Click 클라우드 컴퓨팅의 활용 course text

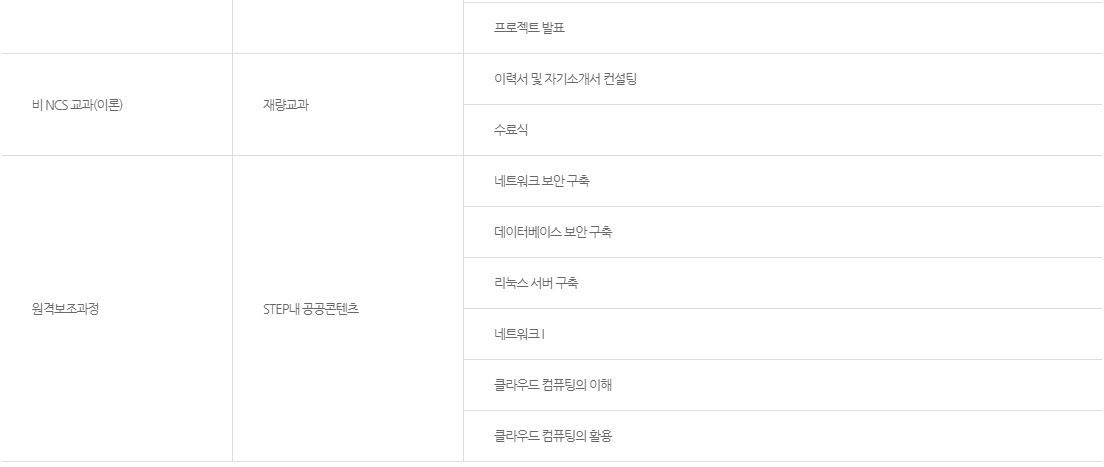[553, 436]
